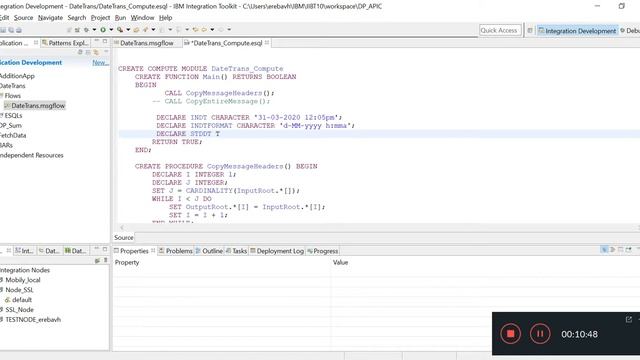Click the Integration Nodes root entry
The height and width of the screenshot is (360, 640).
pyautogui.click(x=25, y=270)
